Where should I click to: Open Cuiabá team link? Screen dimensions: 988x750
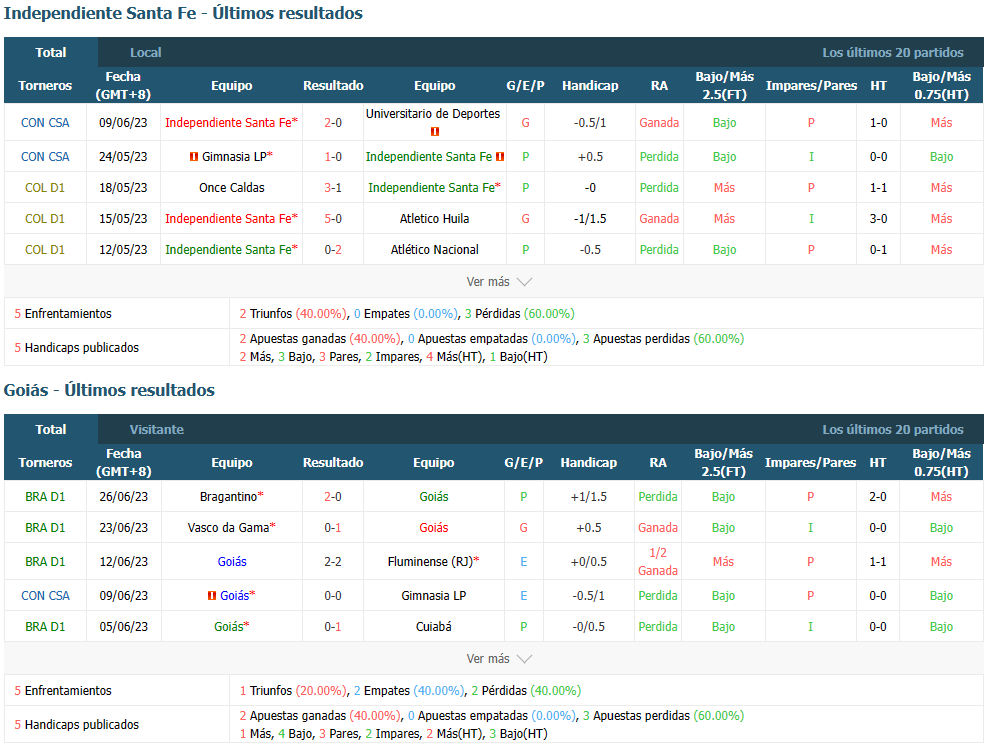pyautogui.click(x=434, y=626)
